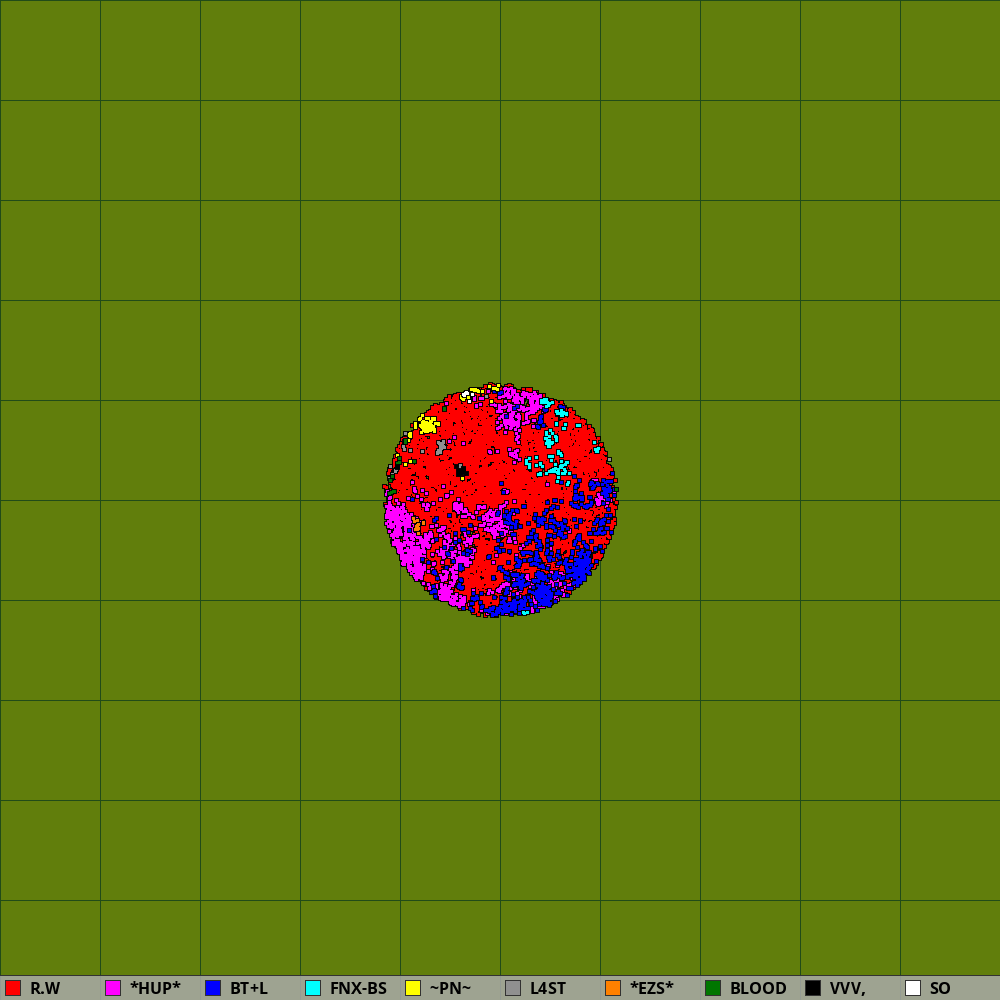Select the L4ST legend label
The height and width of the screenshot is (1000, 1000).
(x=548, y=988)
